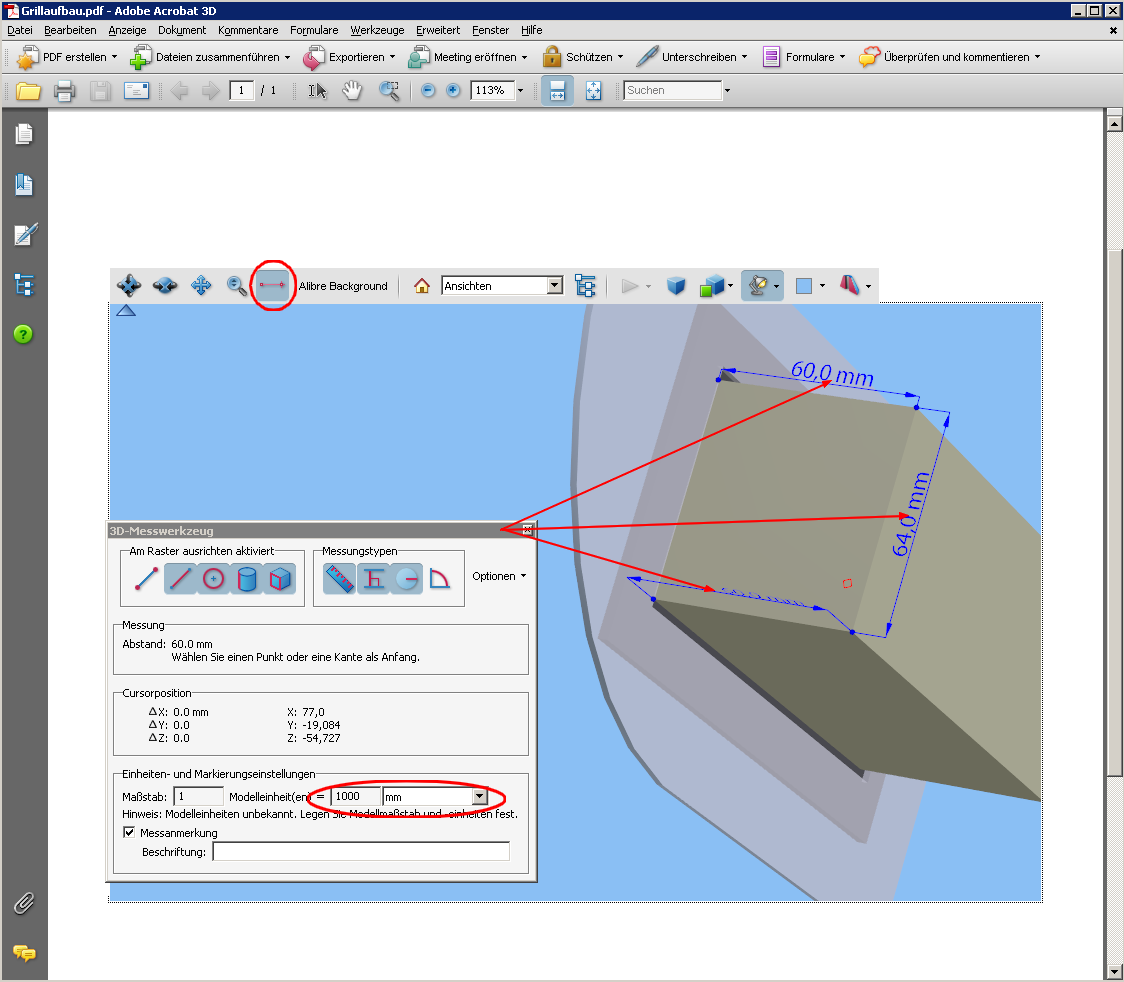Open the mm units dropdown

tap(480, 796)
